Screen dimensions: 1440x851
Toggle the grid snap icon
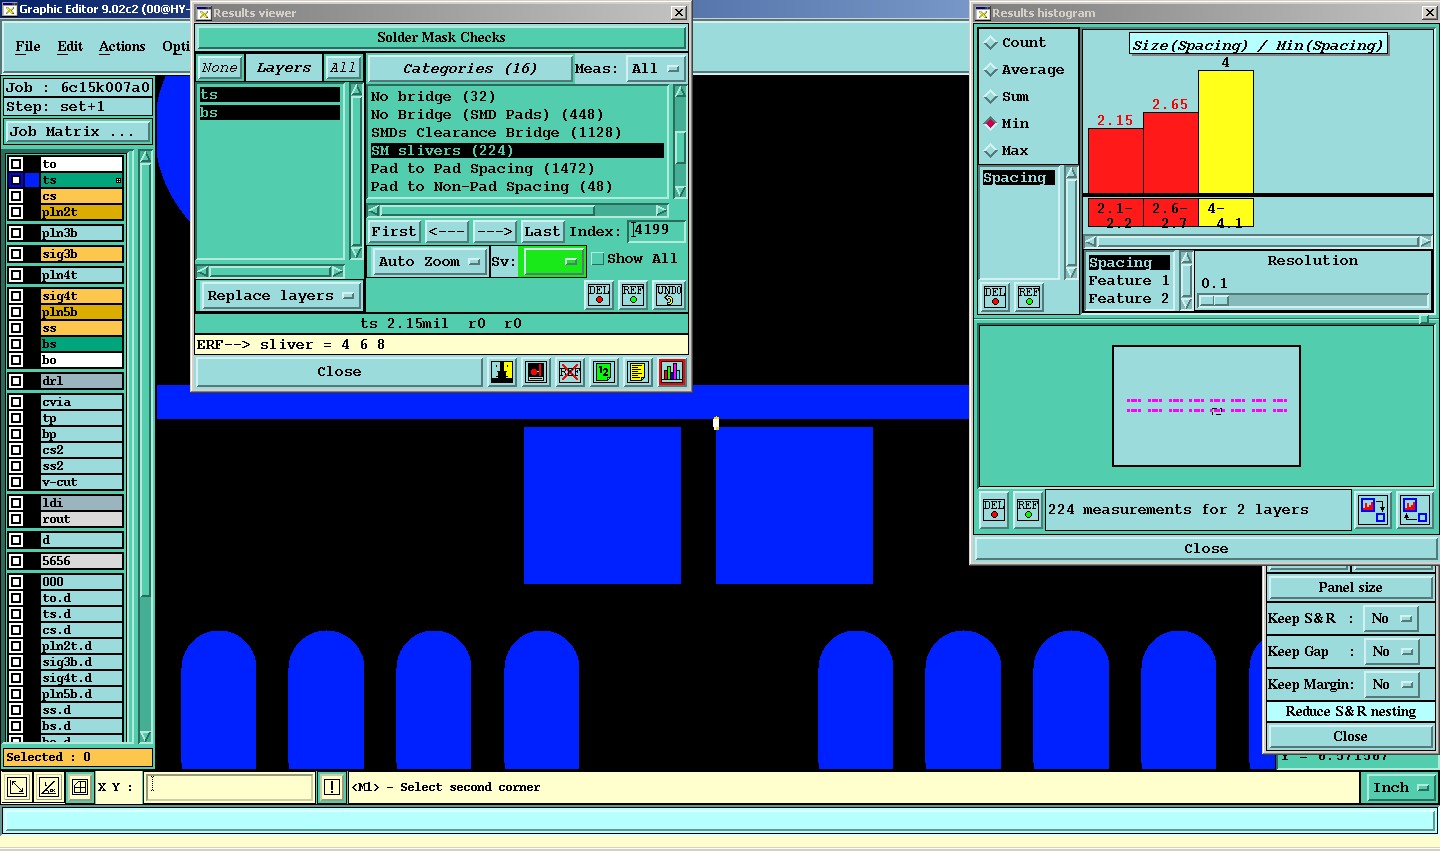click(x=80, y=788)
